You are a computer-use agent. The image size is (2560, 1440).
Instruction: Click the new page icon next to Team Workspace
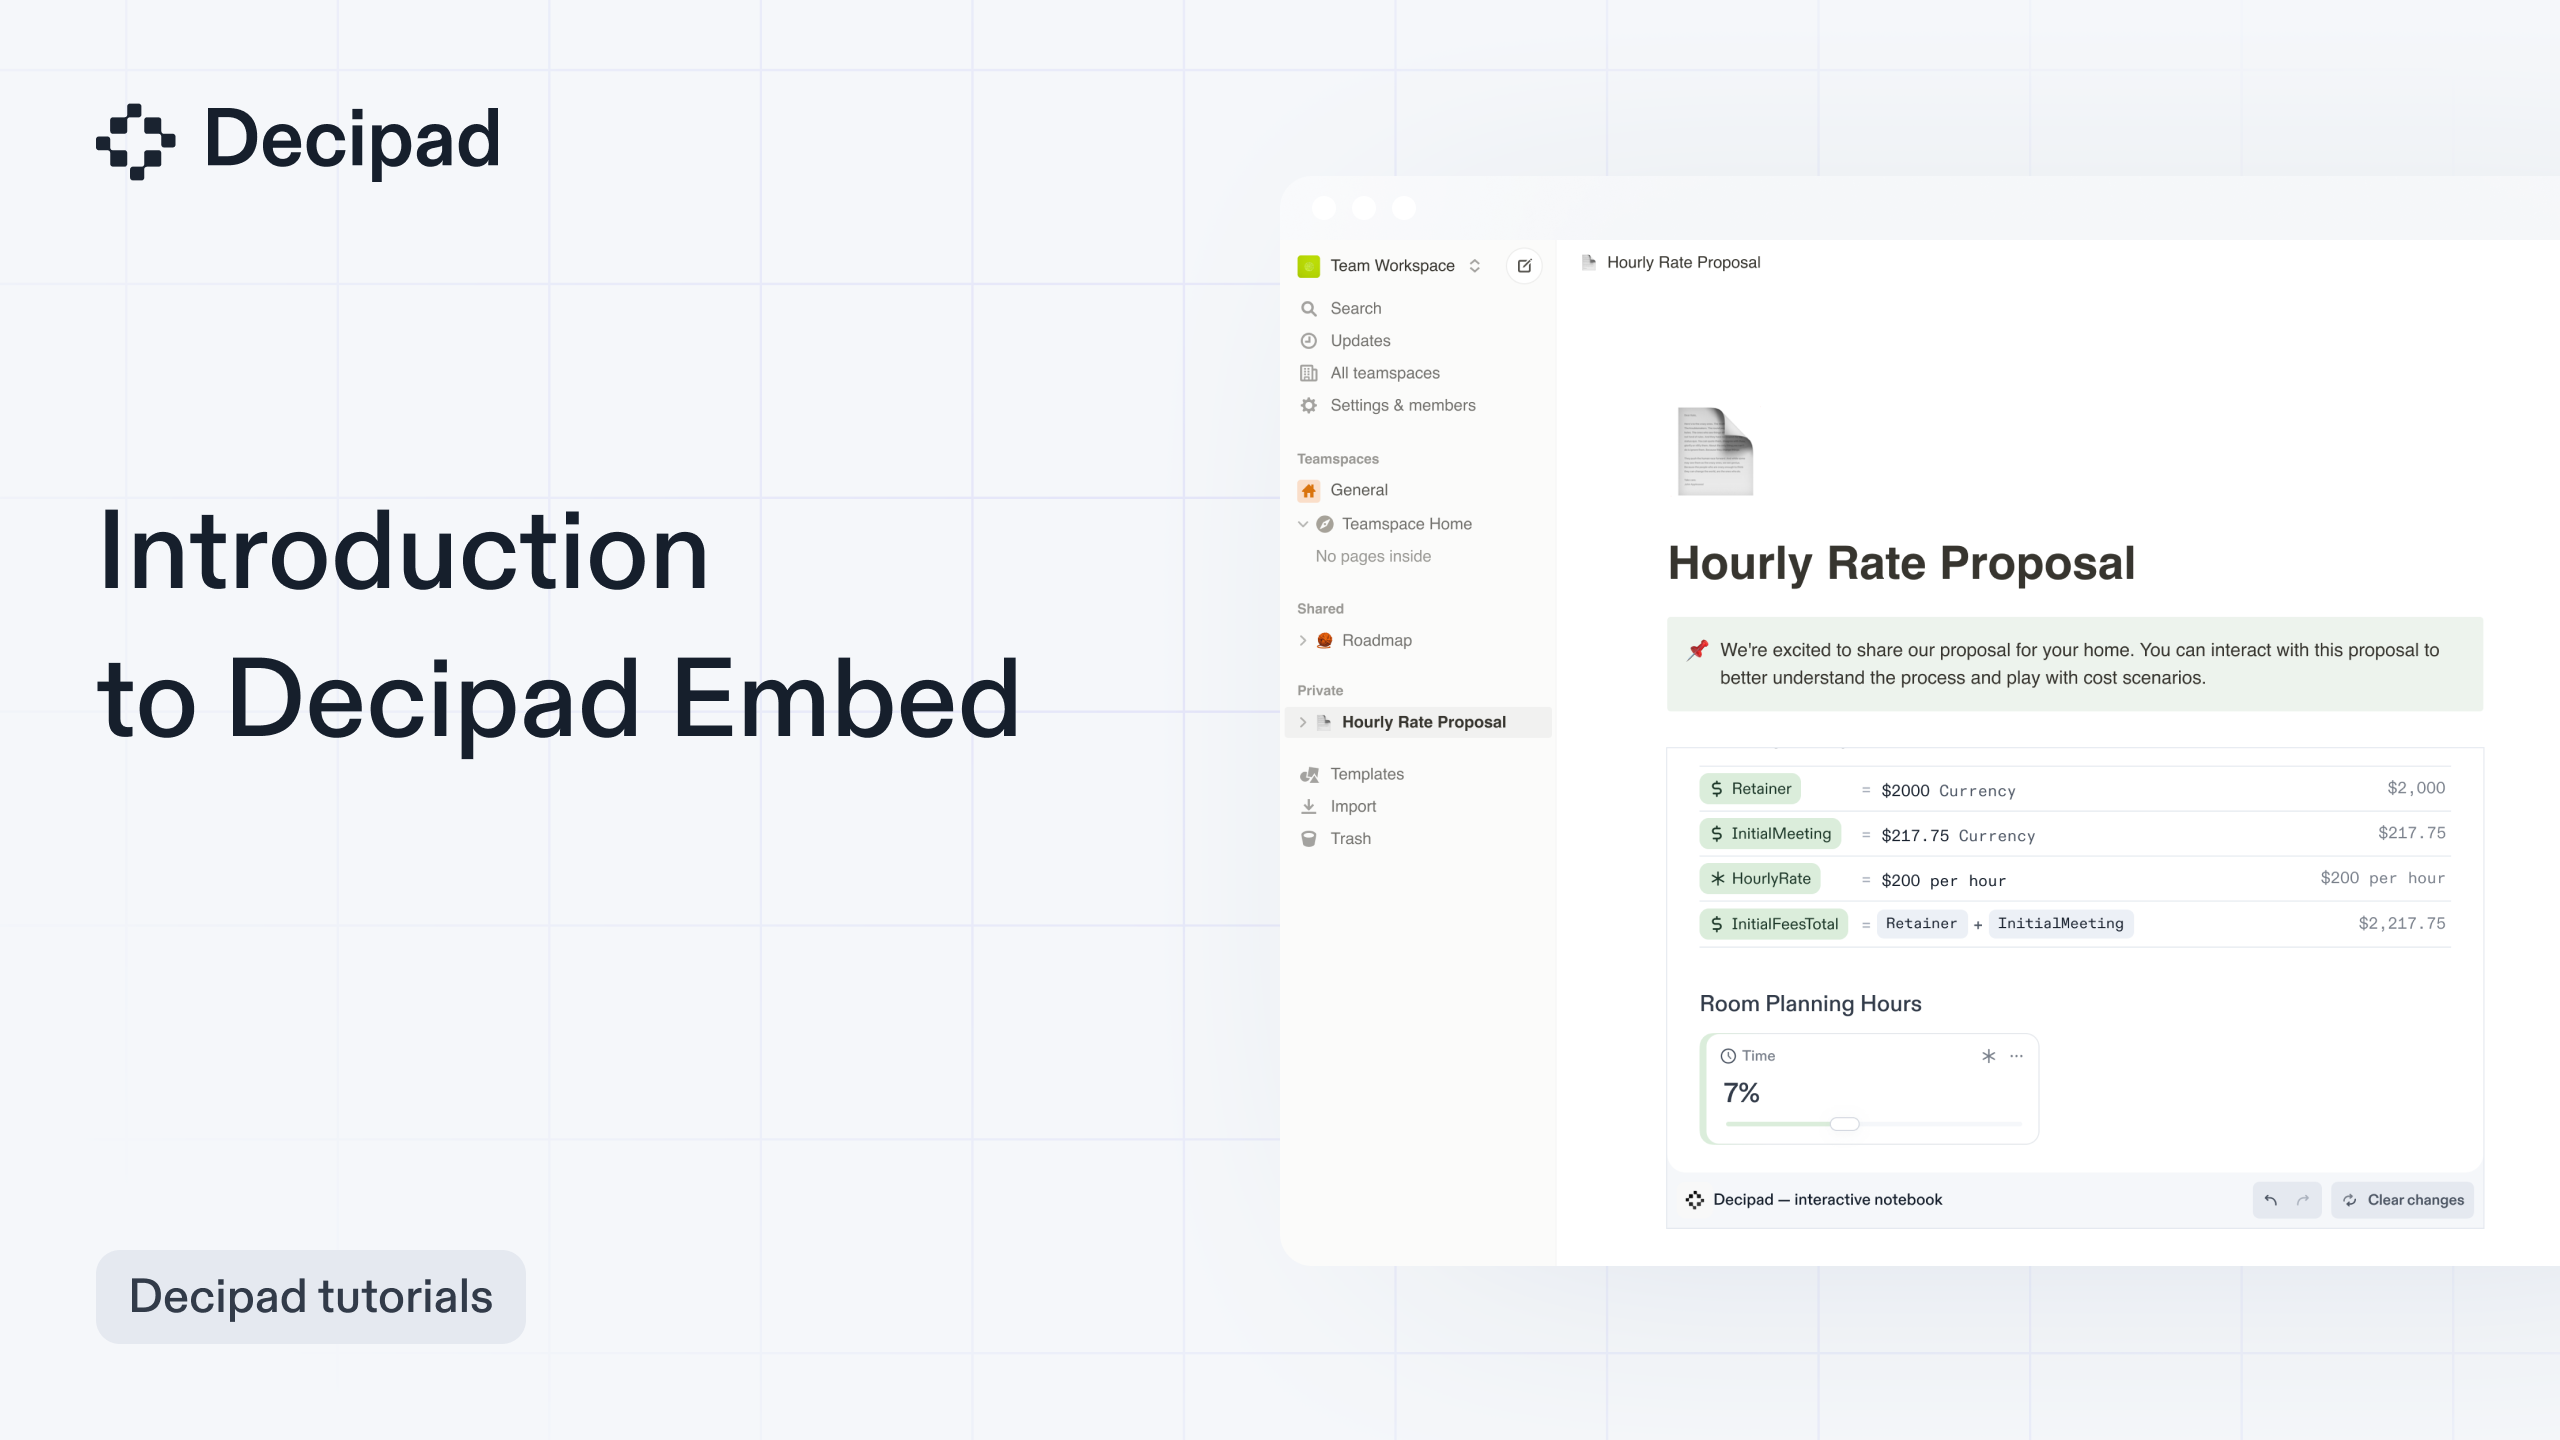1524,265
